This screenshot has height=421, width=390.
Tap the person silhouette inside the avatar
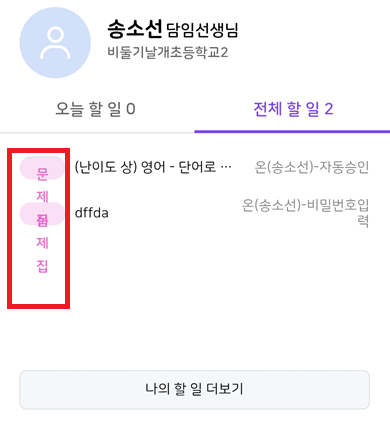pos(55,43)
